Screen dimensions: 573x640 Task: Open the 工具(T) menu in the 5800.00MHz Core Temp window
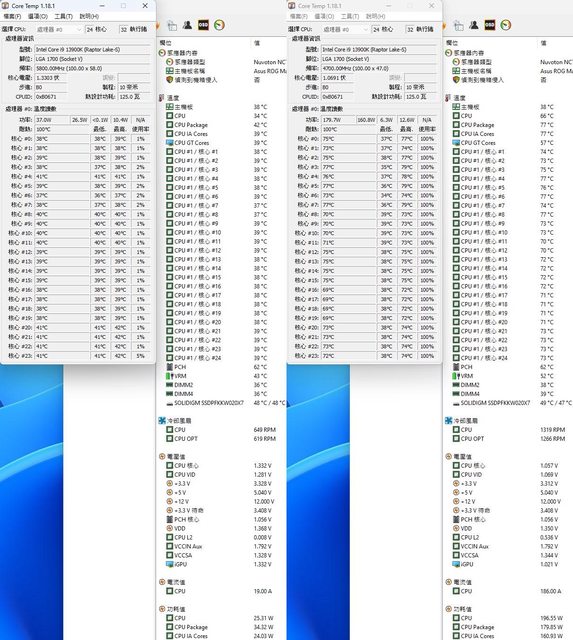[x=63, y=16]
